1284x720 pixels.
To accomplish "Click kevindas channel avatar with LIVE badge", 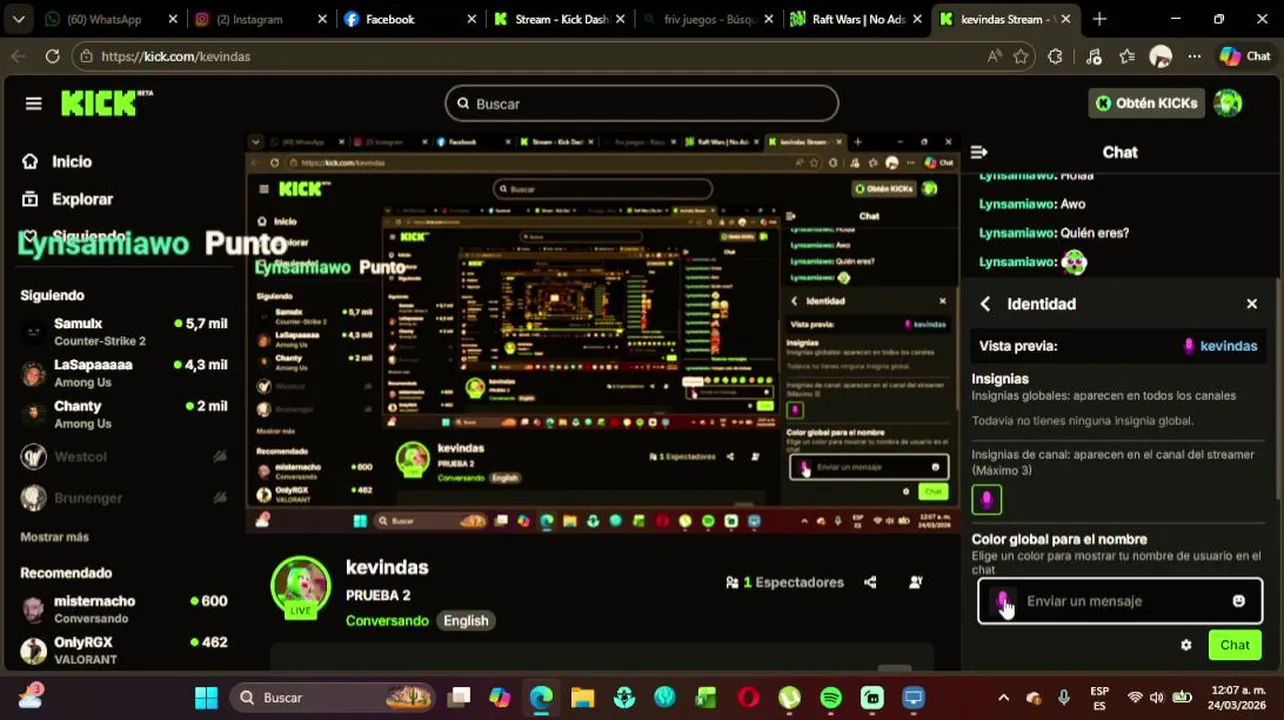I will pos(301,587).
